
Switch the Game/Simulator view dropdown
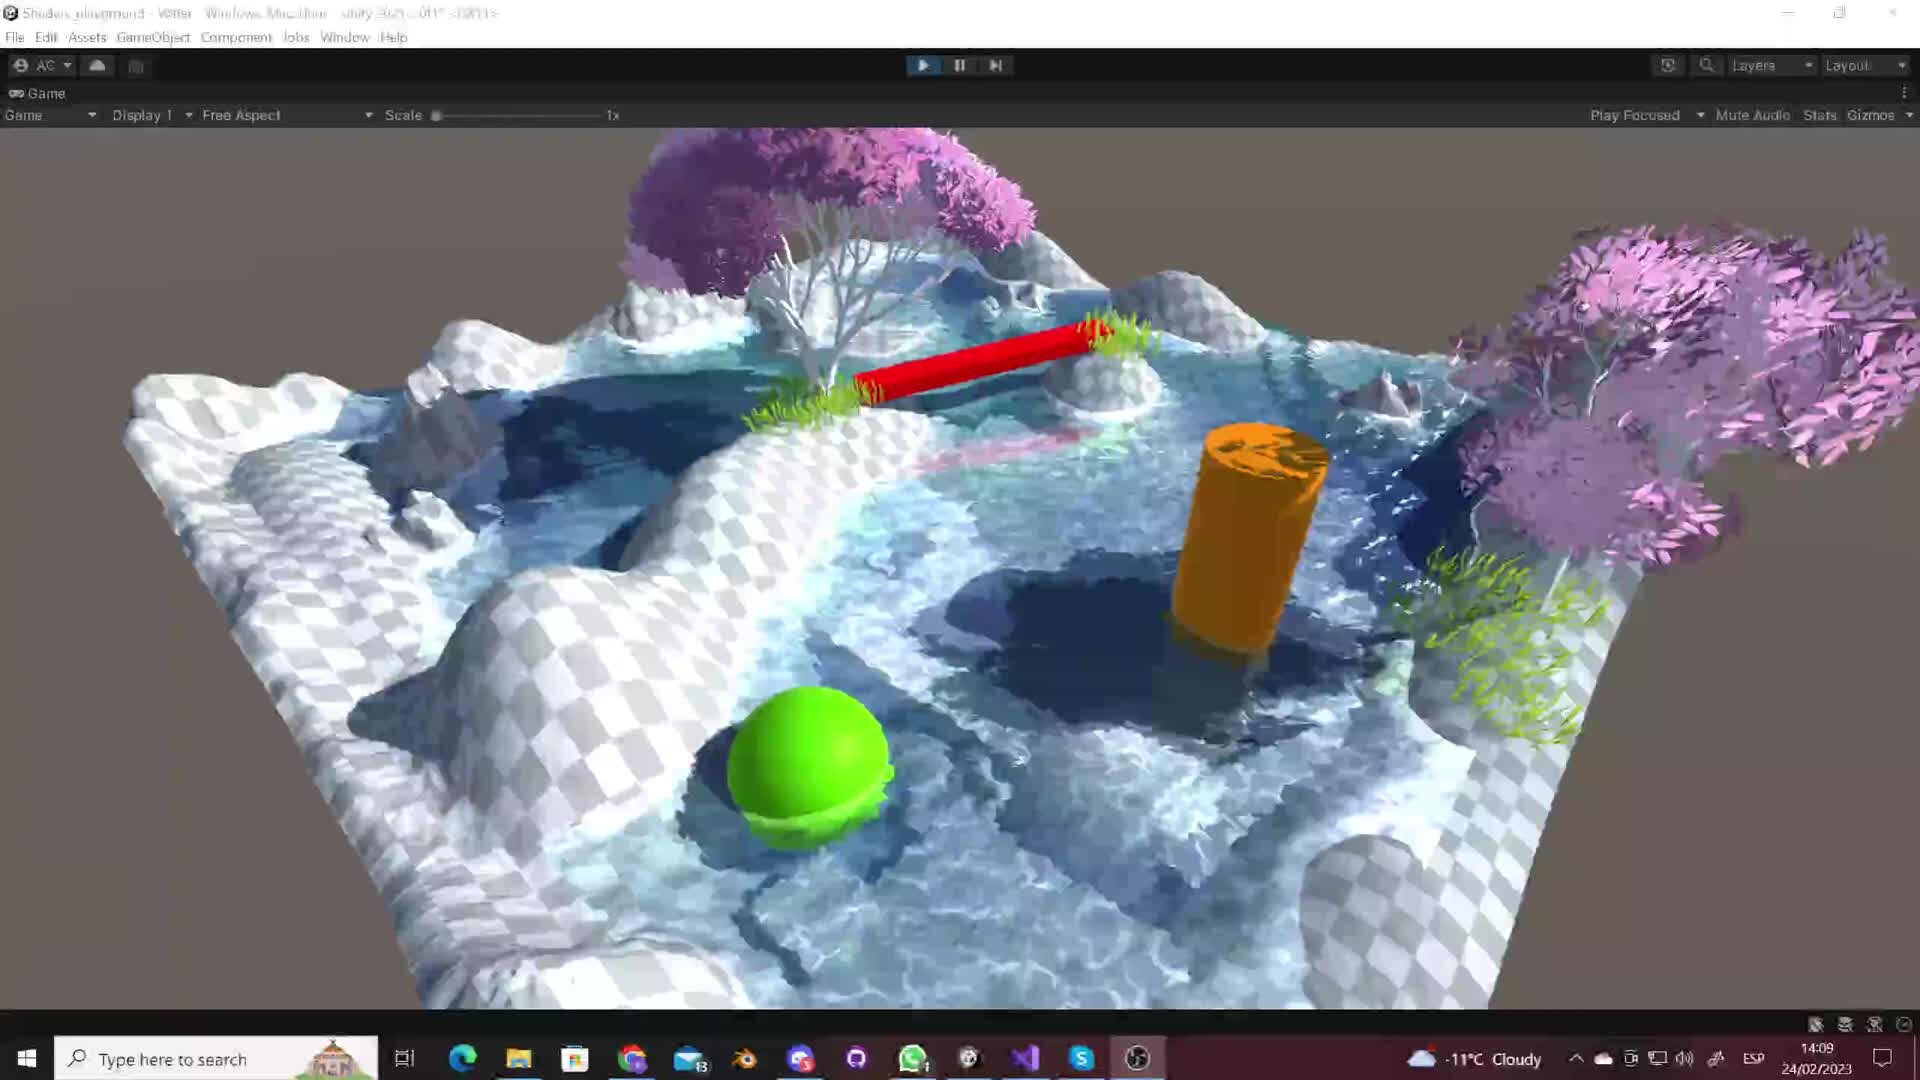pyautogui.click(x=50, y=115)
